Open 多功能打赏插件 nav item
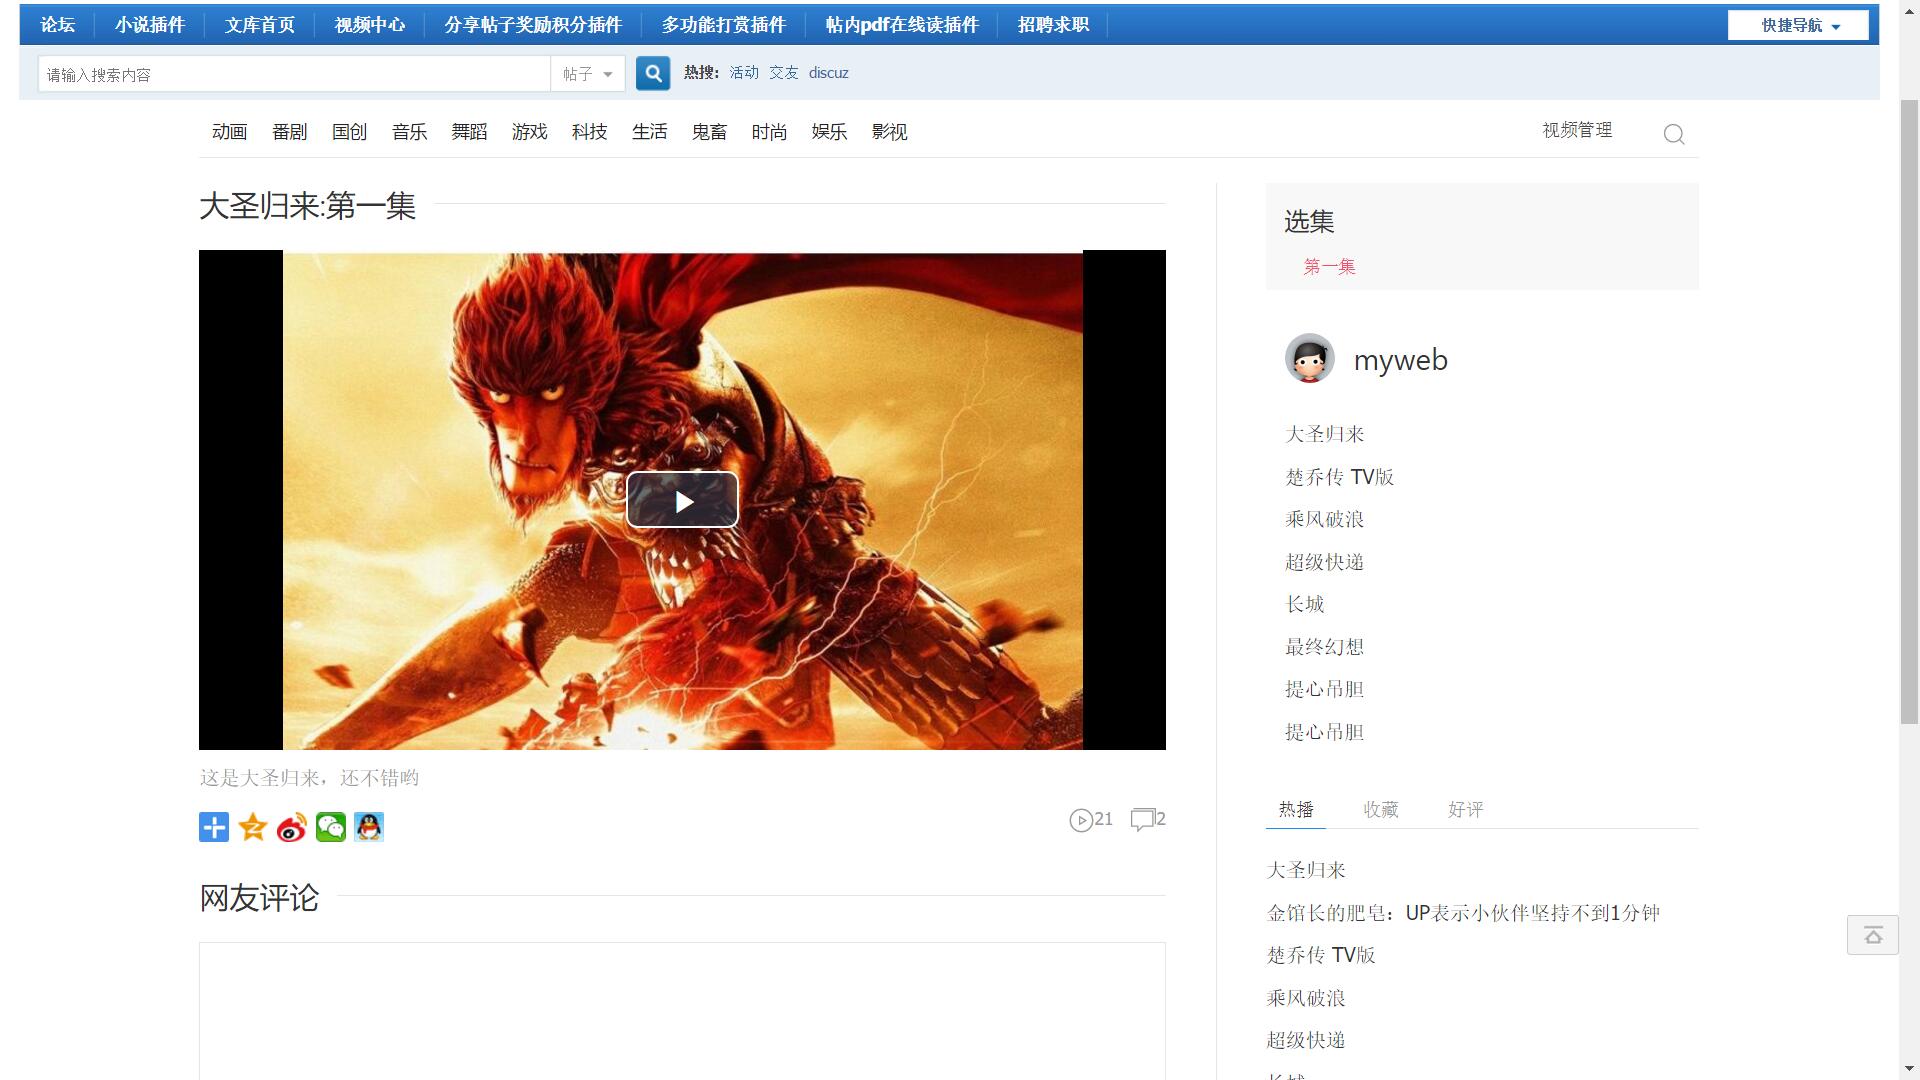The height and width of the screenshot is (1080, 1920). (724, 25)
